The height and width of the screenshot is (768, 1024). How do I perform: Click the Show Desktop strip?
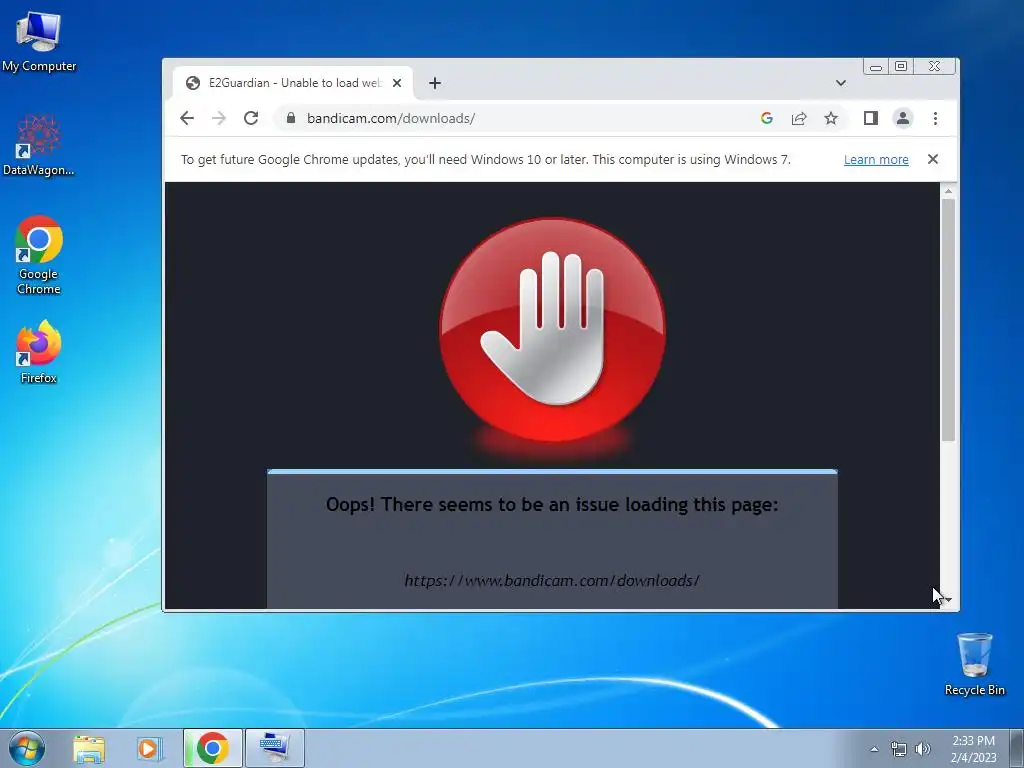click(1017, 748)
